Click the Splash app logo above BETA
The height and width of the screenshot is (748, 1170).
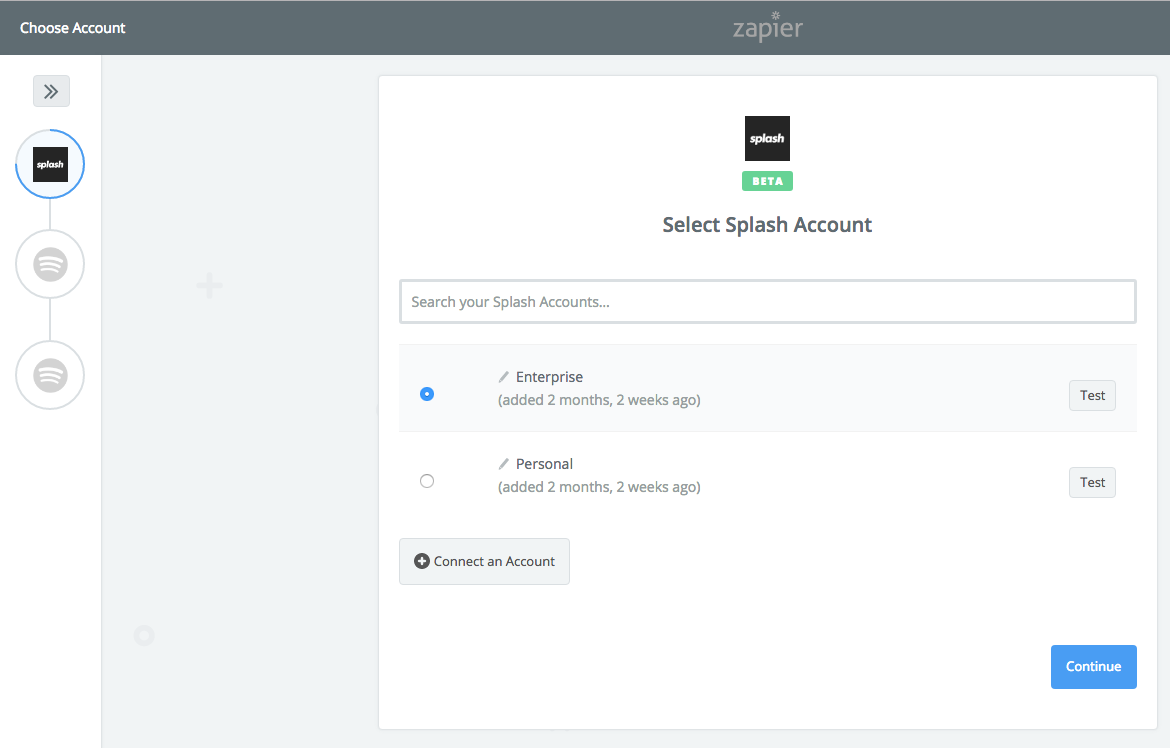767,138
